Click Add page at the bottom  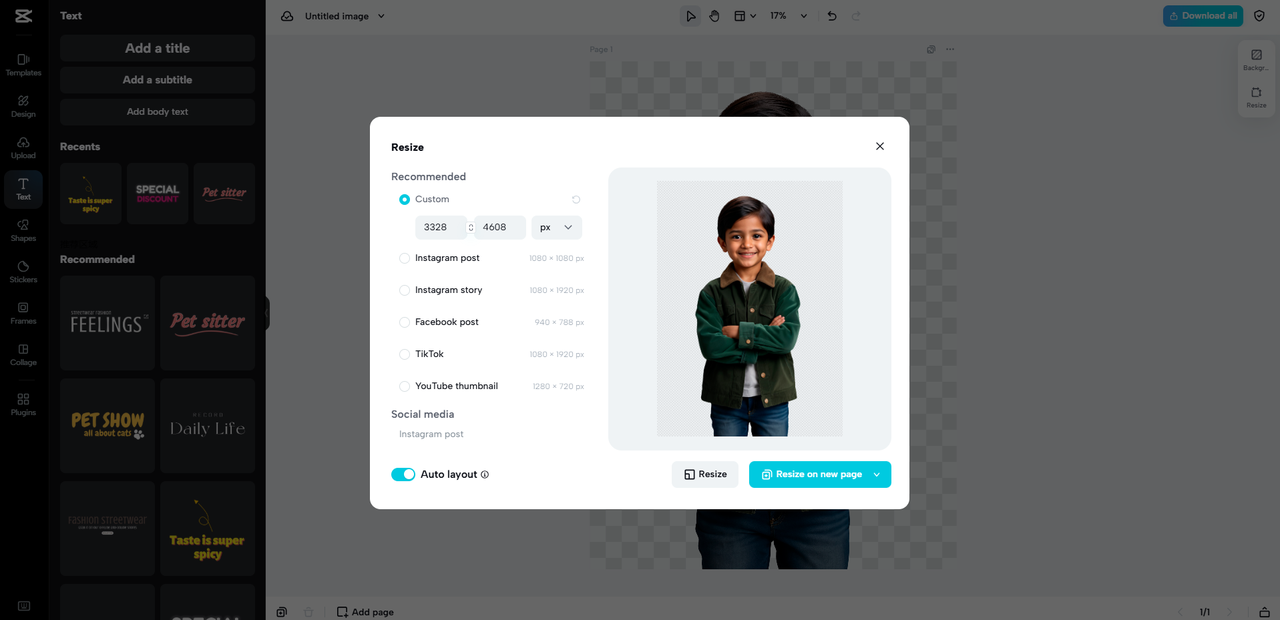pyautogui.click(x=365, y=612)
